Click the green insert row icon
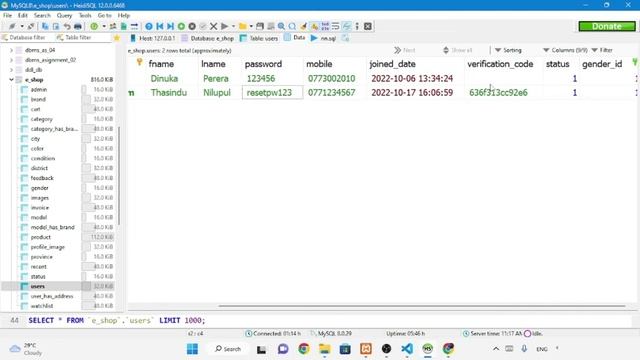 pyautogui.click(x=181, y=27)
